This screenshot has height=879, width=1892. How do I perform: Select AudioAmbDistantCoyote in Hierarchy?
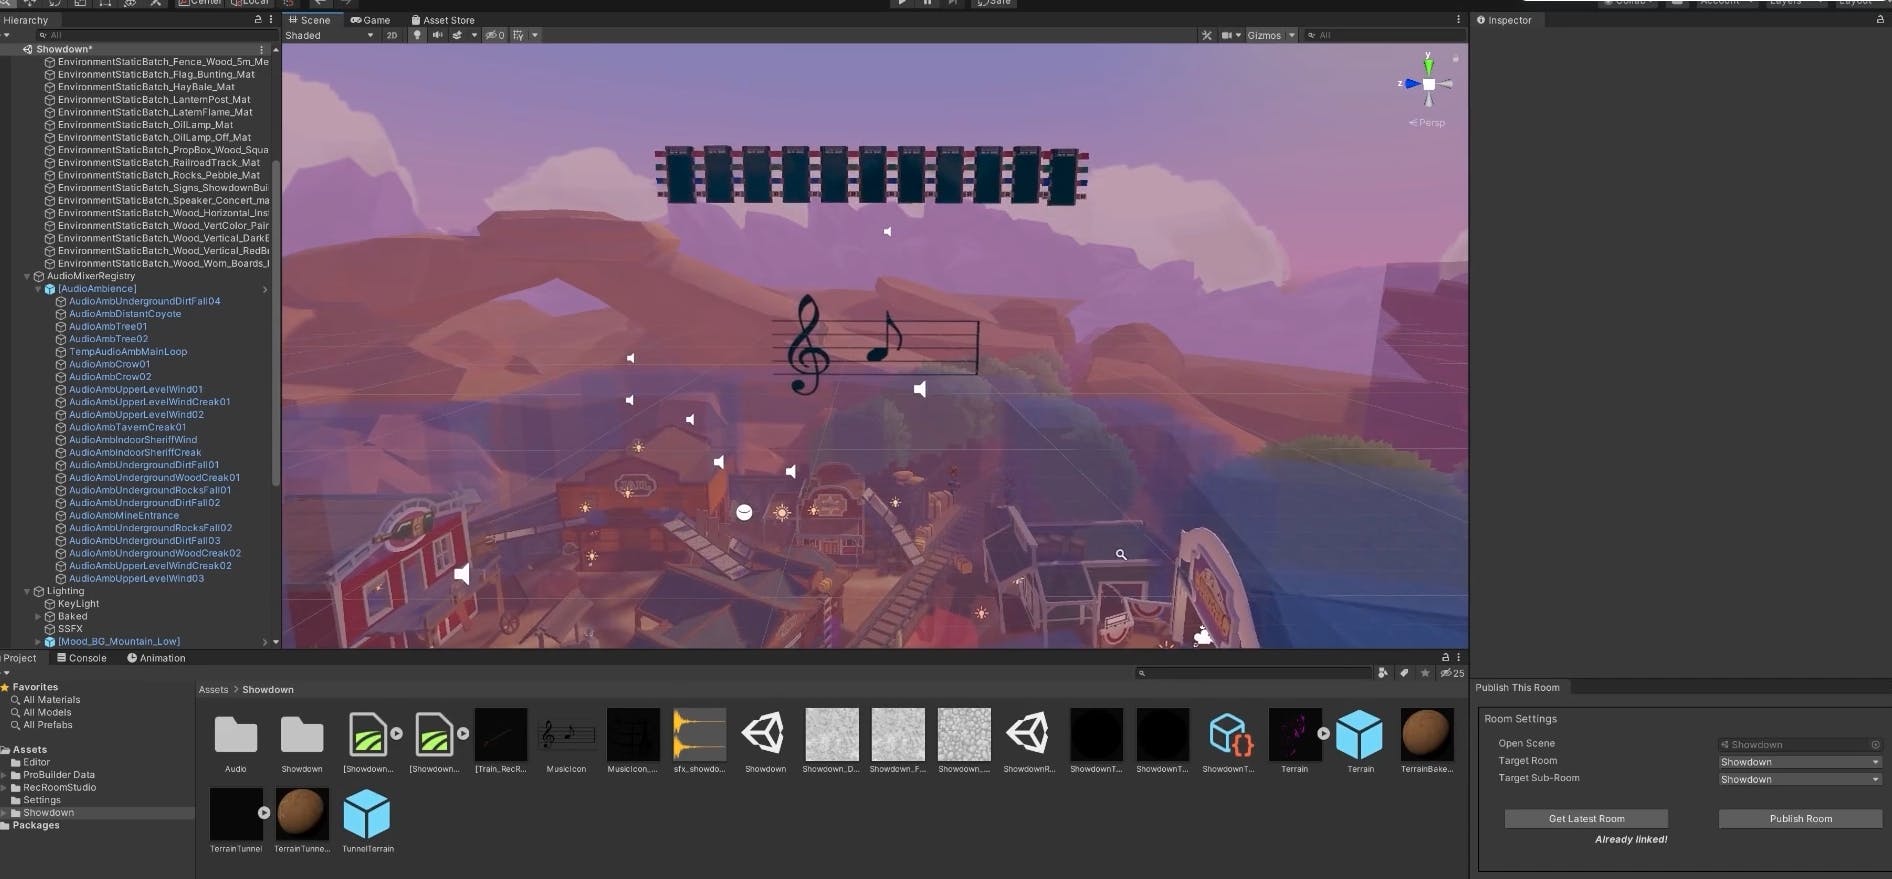125,314
